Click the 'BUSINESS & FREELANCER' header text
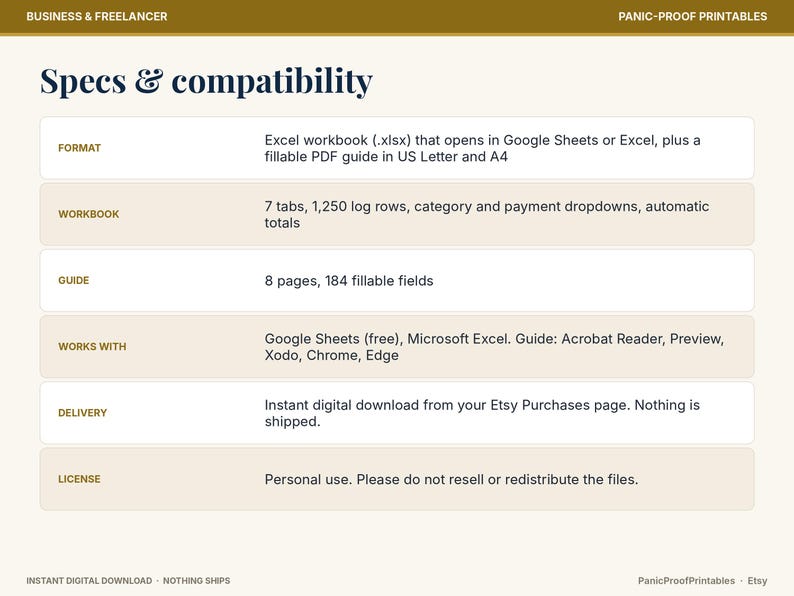 click(x=97, y=16)
